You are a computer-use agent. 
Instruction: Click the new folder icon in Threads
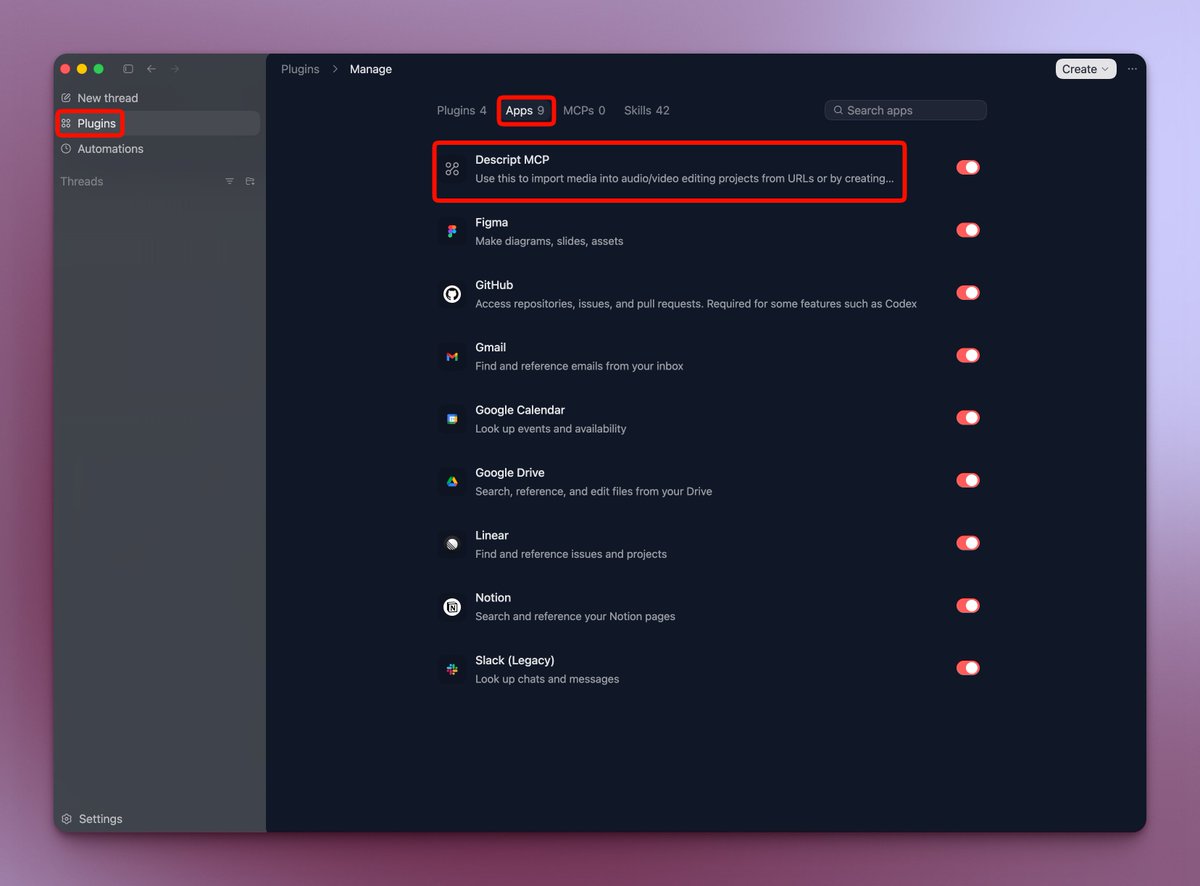(250, 181)
